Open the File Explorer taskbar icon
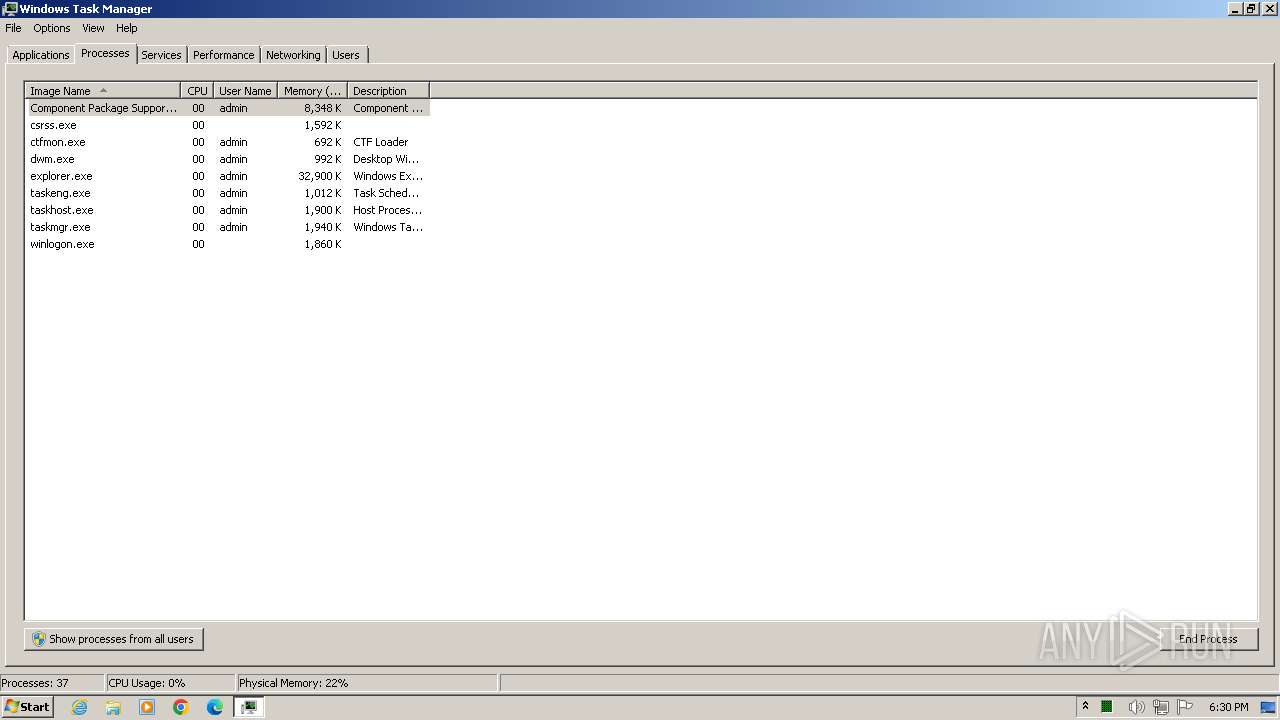 [x=113, y=707]
